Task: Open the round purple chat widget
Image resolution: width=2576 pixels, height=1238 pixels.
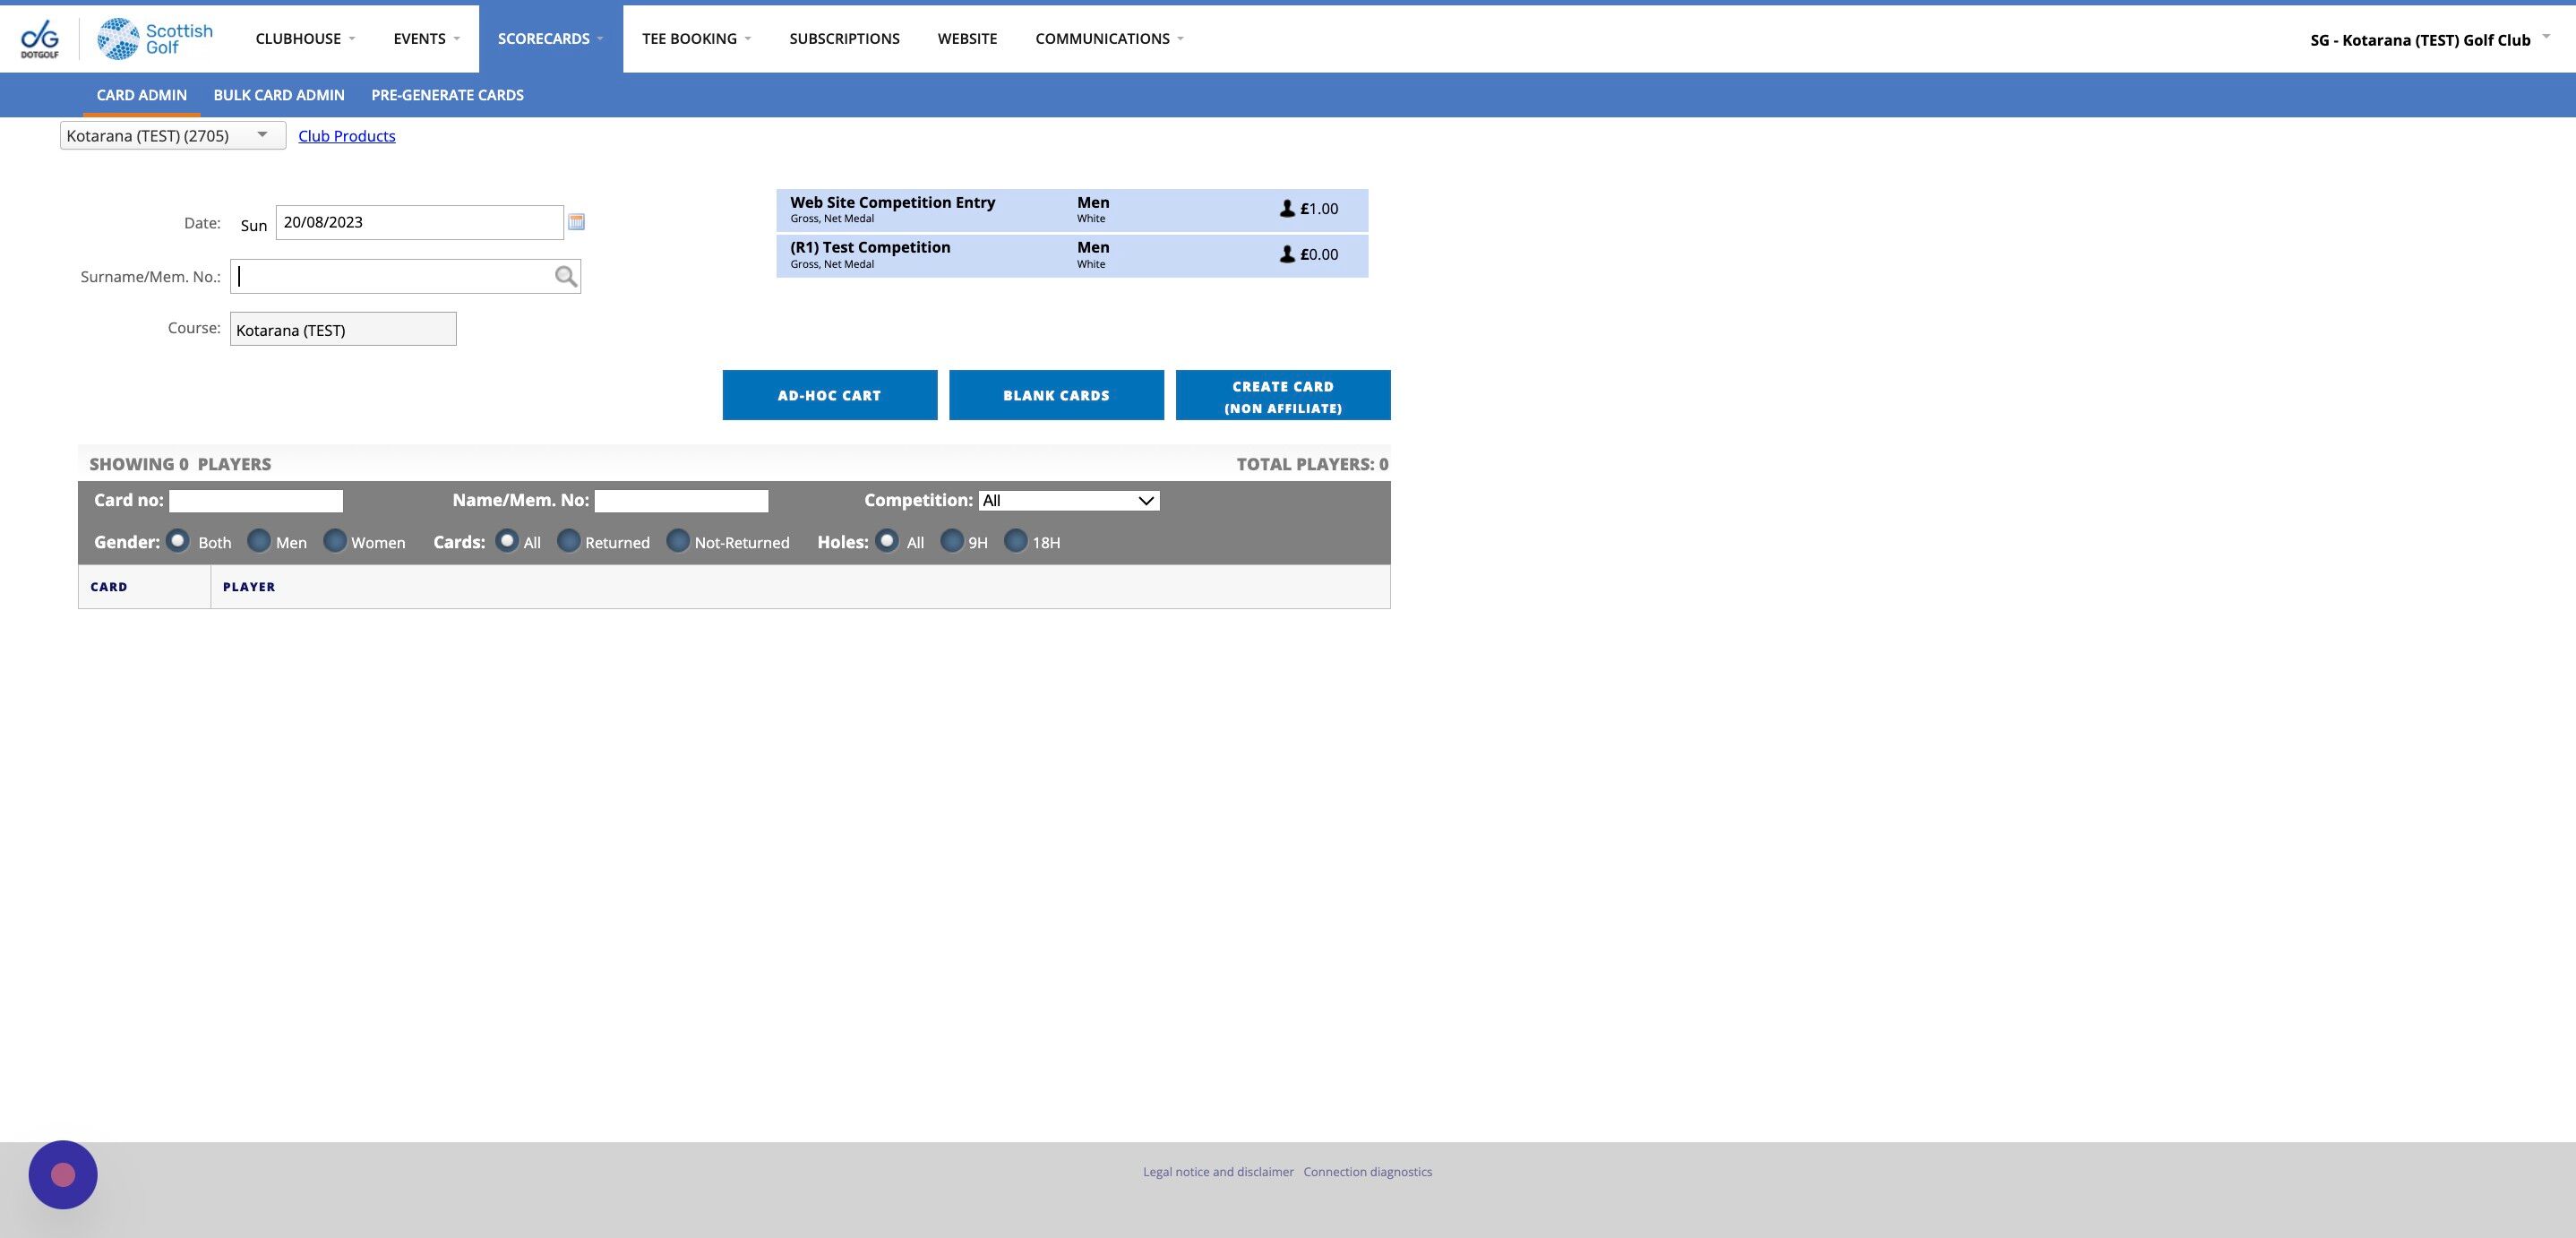Action: tap(63, 1175)
